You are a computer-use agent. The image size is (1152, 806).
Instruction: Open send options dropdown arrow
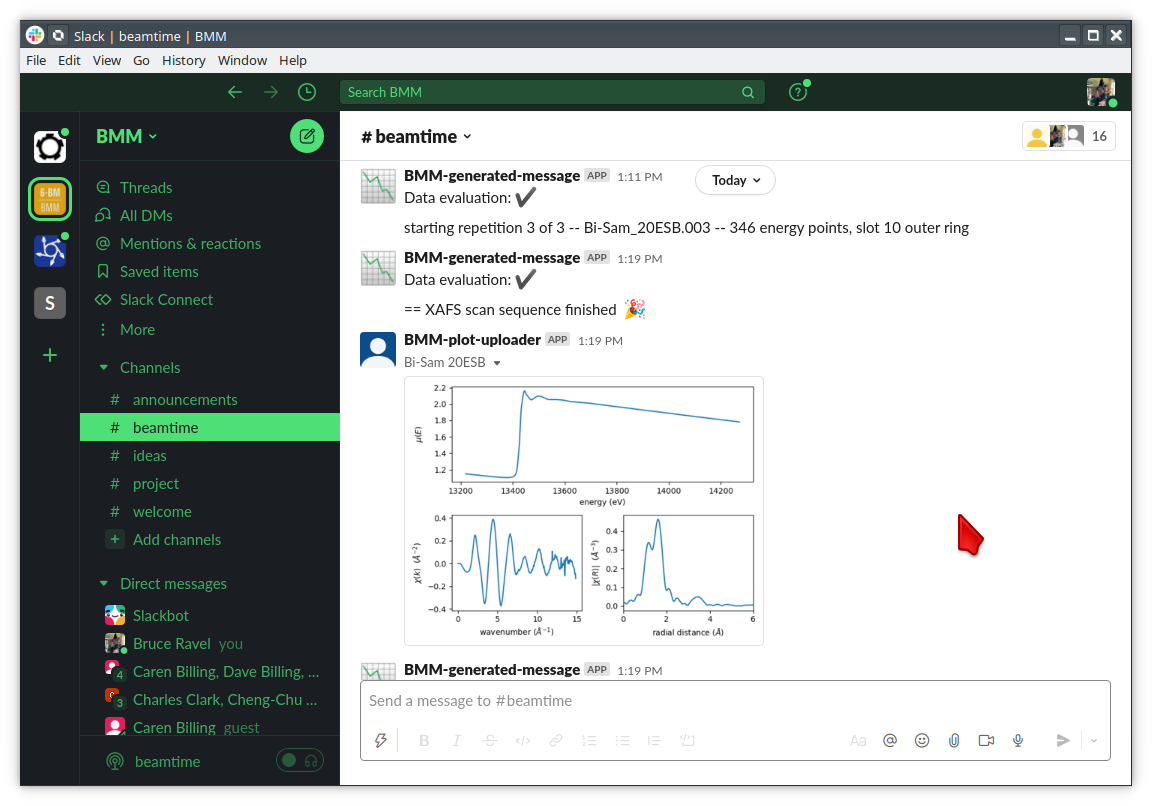(1094, 741)
